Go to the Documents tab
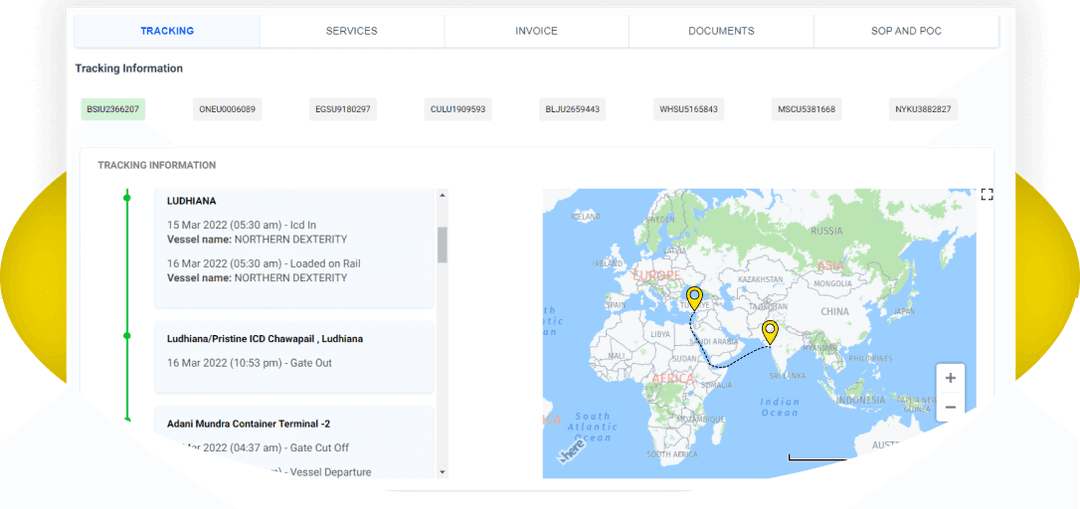This screenshot has height=509, width=1080. (x=721, y=31)
